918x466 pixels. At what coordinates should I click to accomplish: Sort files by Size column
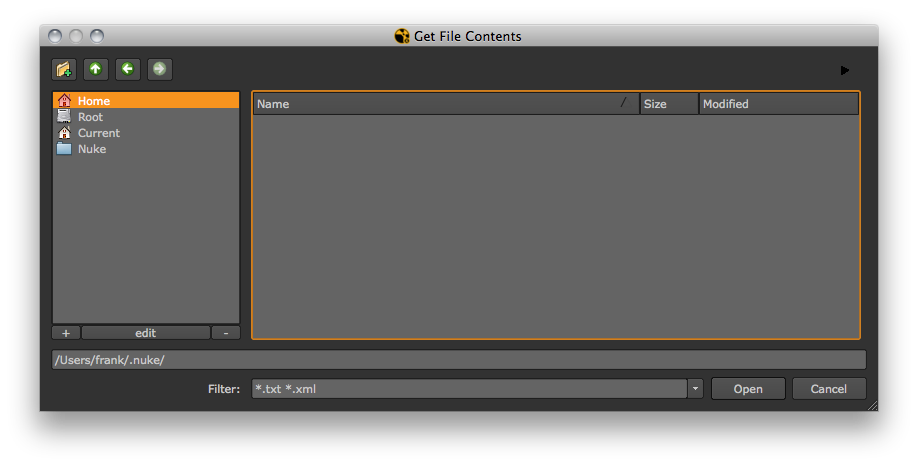pos(667,104)
